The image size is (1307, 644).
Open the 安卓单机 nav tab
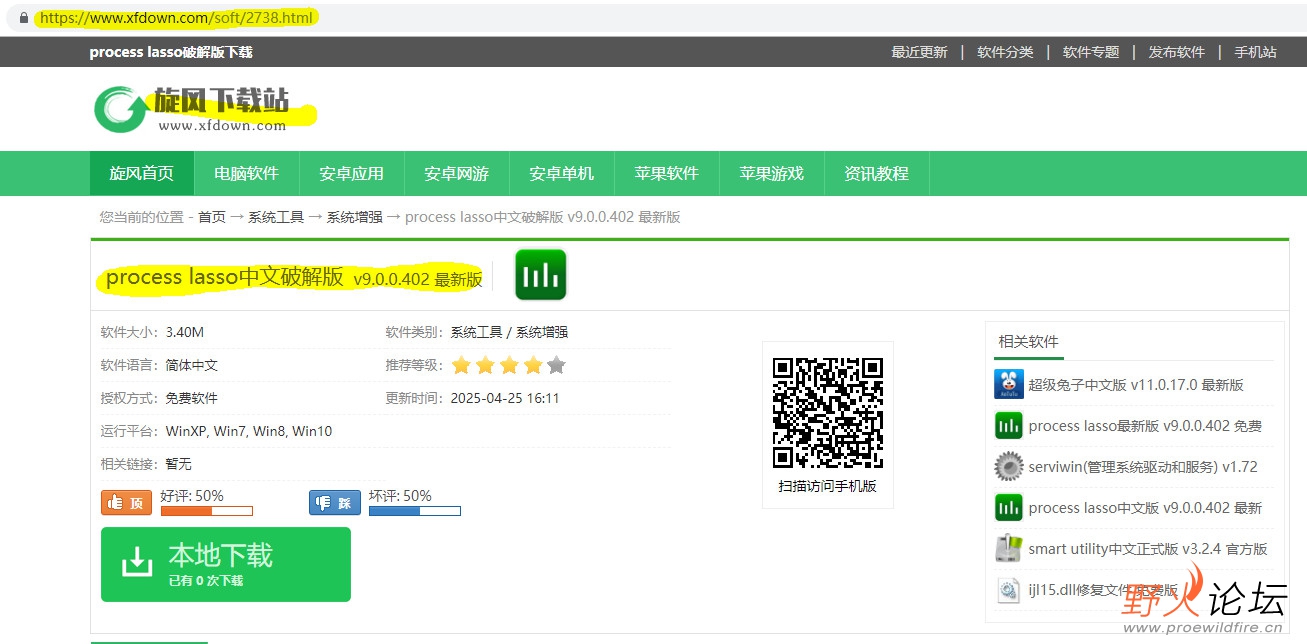pos(561,174)
